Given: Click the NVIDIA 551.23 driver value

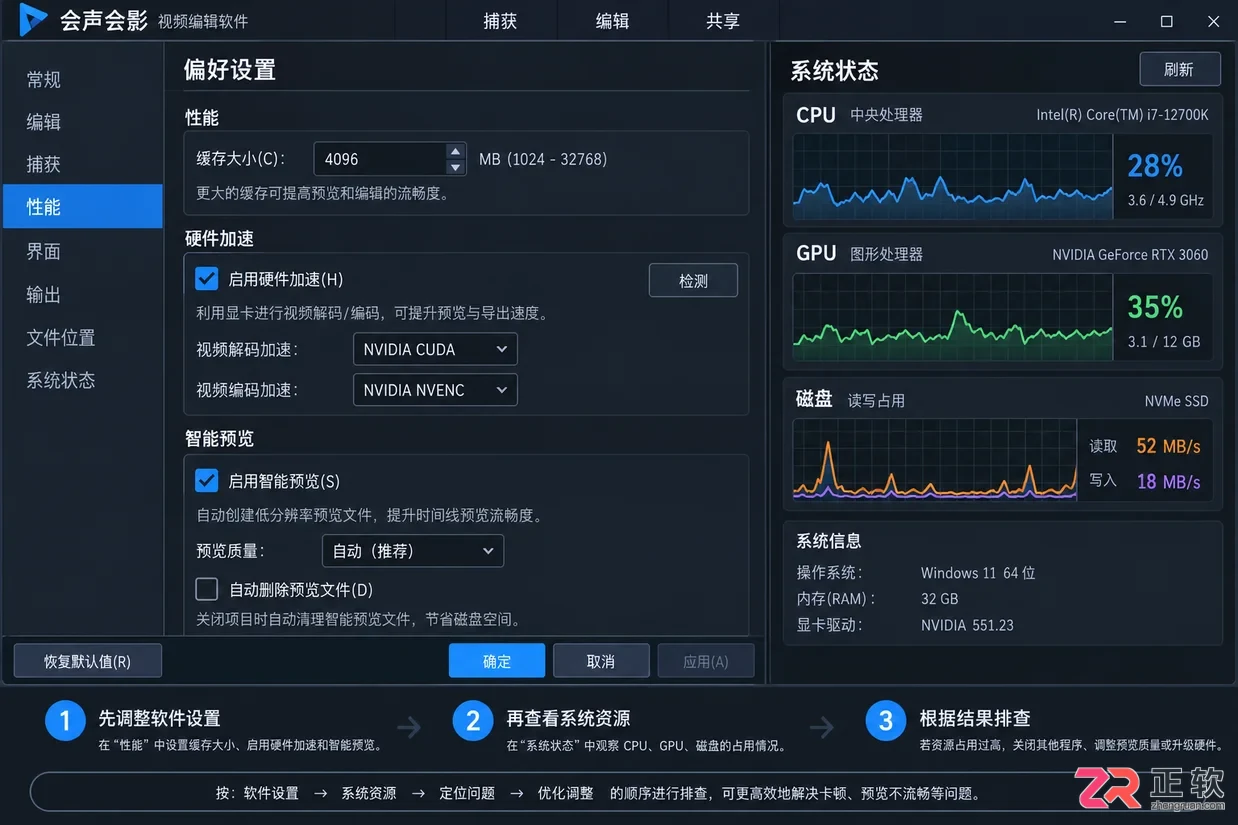Looking at the screenshot, I should (967, 625).
